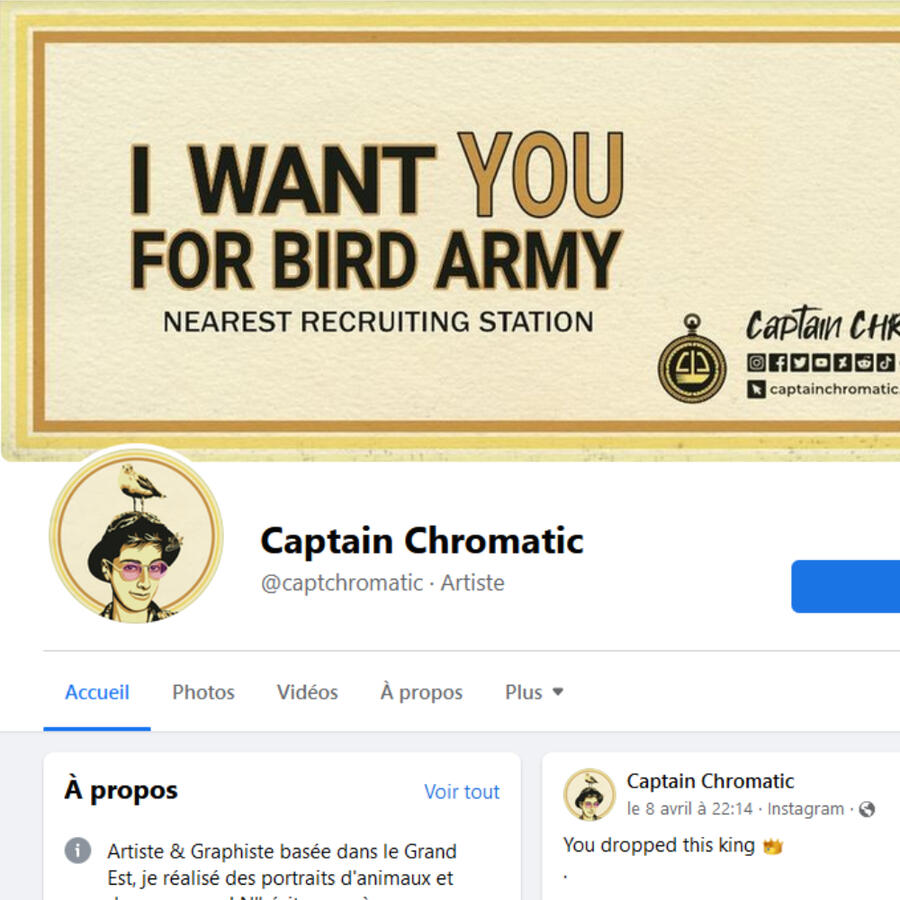The image size is (900, 900).
Task: Click the TikTok icon in the banner
Action: pyautogui.click(x=885, y=363)
